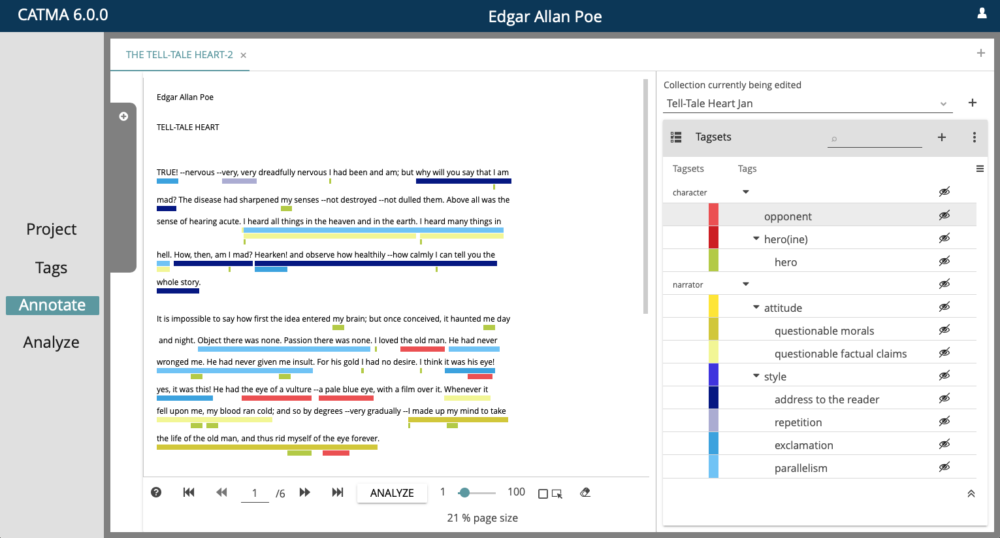This screenshot has width=1000, height=538.
Task: Jump to the first page
Action: [x=189, y=492]
